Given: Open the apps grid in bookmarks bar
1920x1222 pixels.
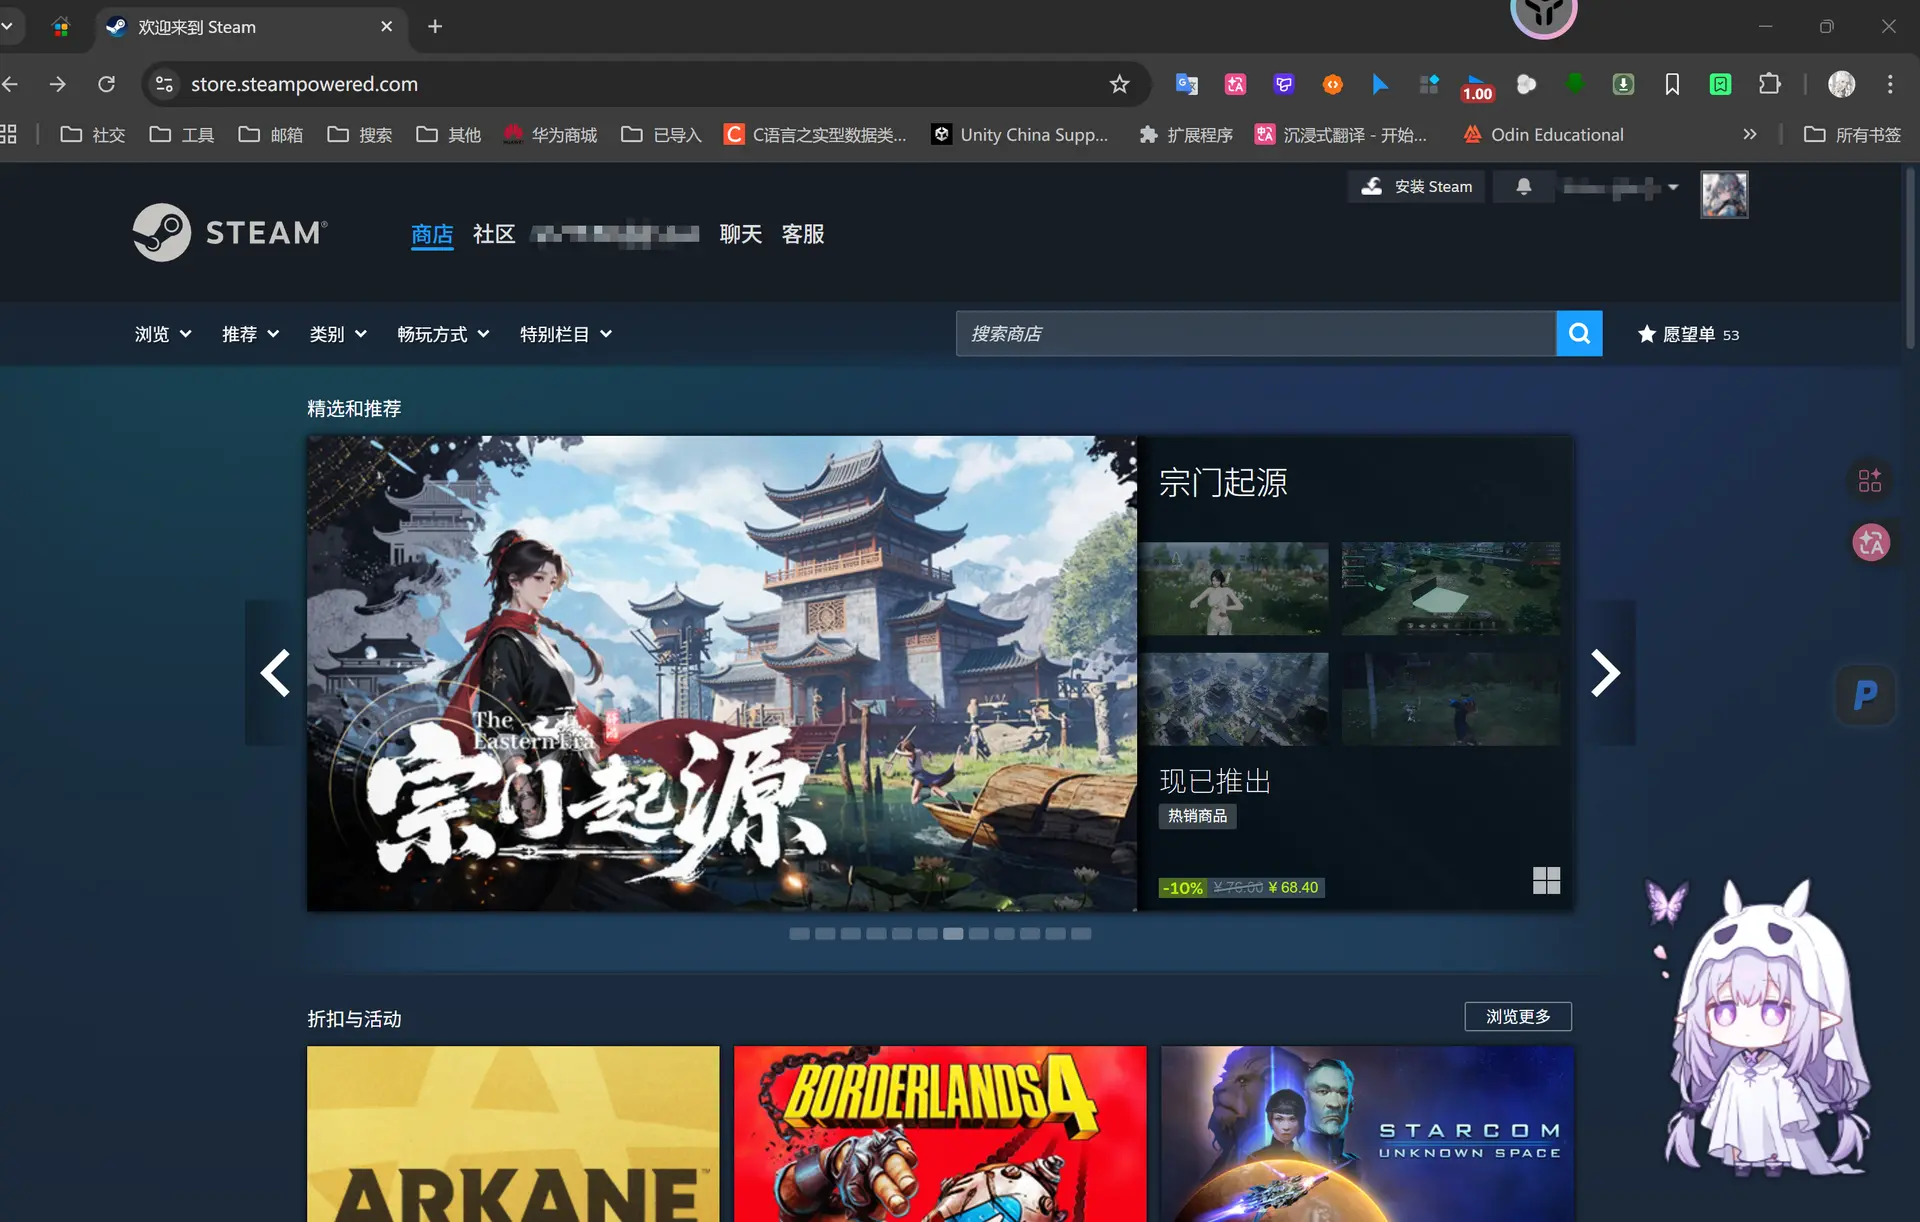Looking at the screenshot, I should pos(8,135).
